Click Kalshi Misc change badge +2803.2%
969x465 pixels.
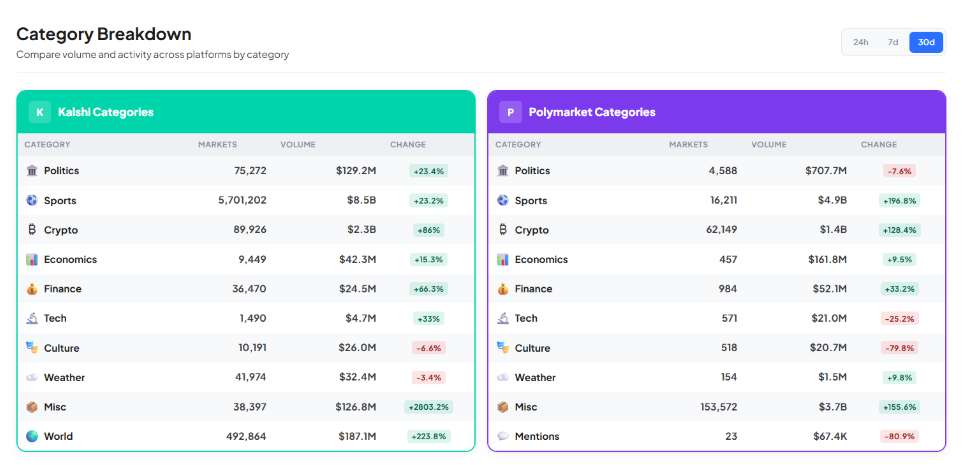pos(429,407)
